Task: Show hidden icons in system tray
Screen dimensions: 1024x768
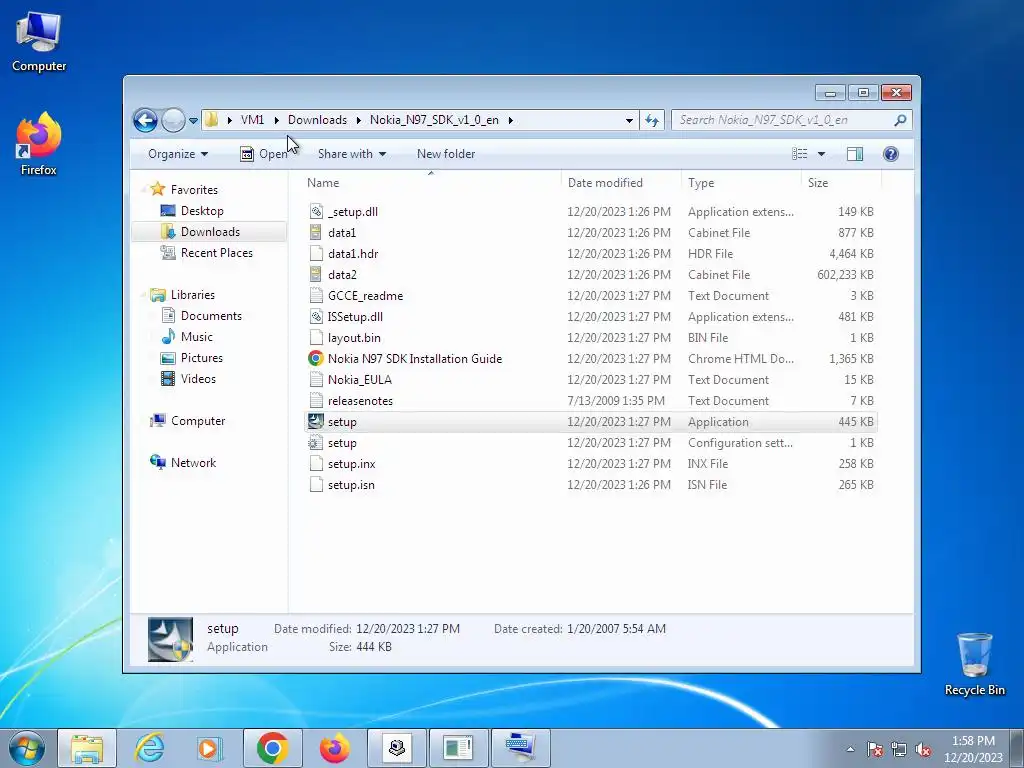Action: (x=850, y=749)
